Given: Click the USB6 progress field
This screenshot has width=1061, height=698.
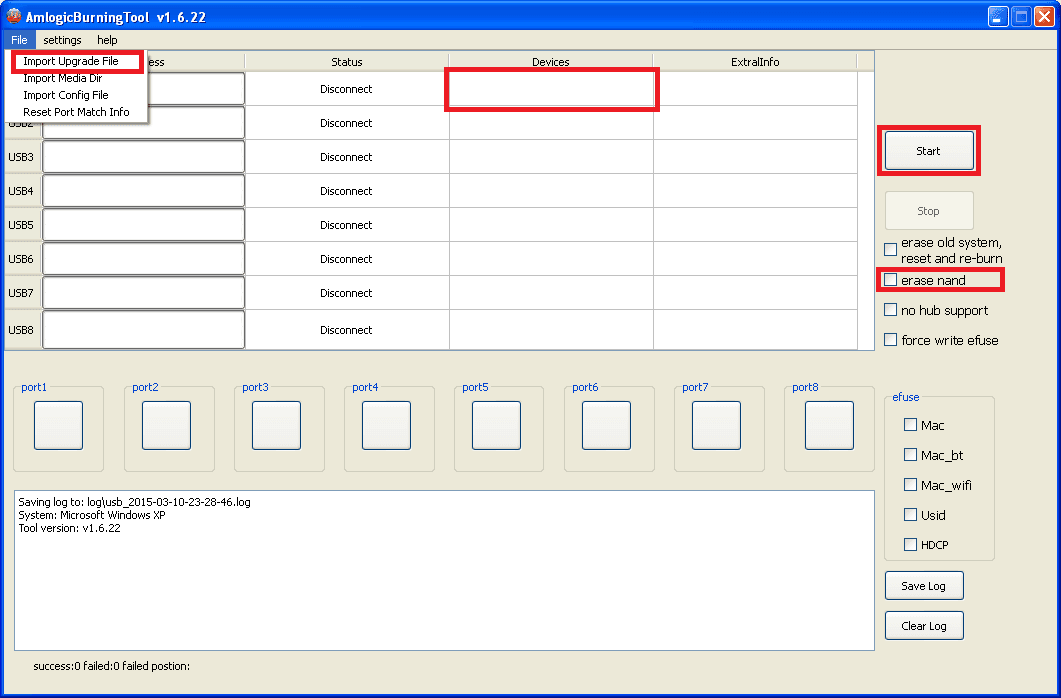Looking at the screenshot, I should (x=143, y=258).
